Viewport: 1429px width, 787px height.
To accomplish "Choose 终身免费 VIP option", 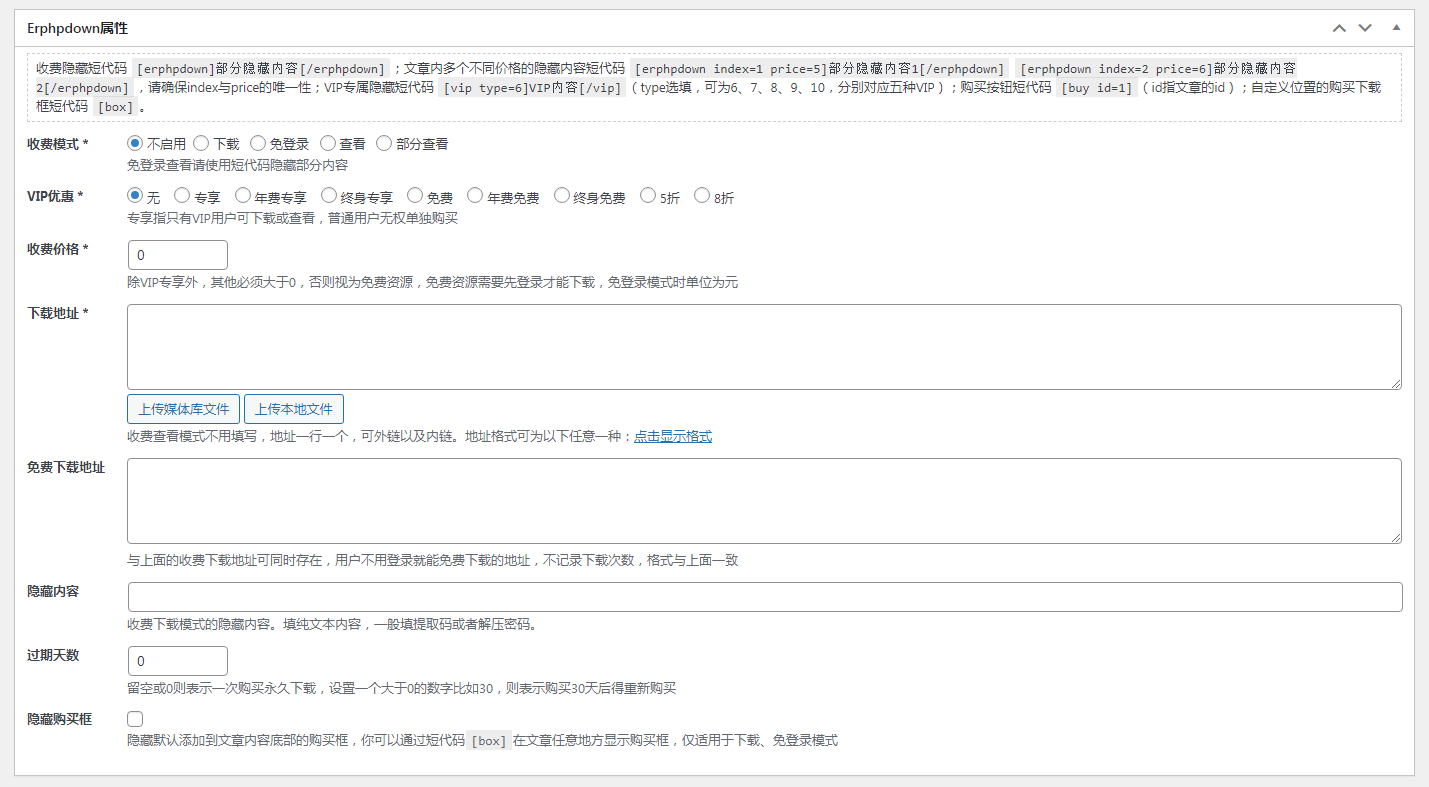I will coord(561,196).
